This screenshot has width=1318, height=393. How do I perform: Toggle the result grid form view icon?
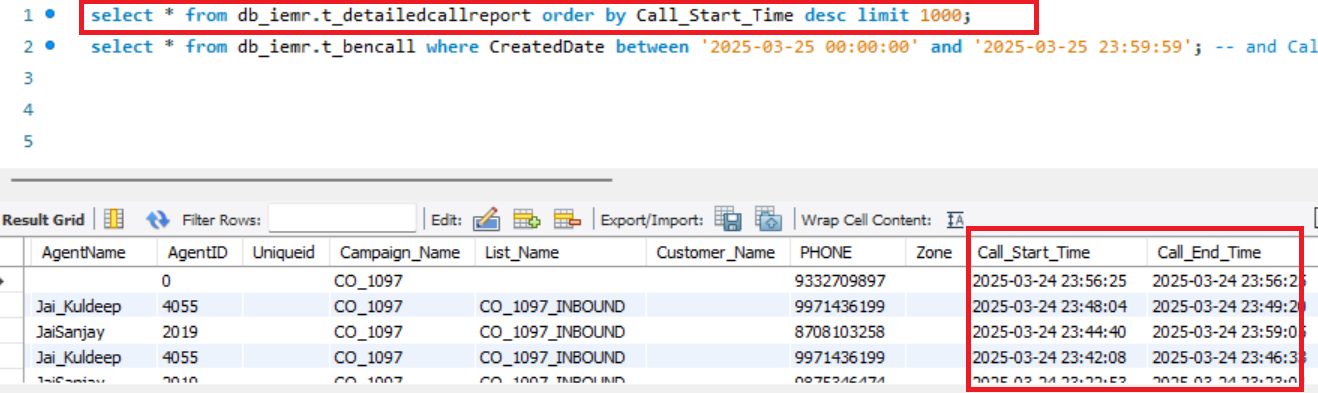point(113,219)
